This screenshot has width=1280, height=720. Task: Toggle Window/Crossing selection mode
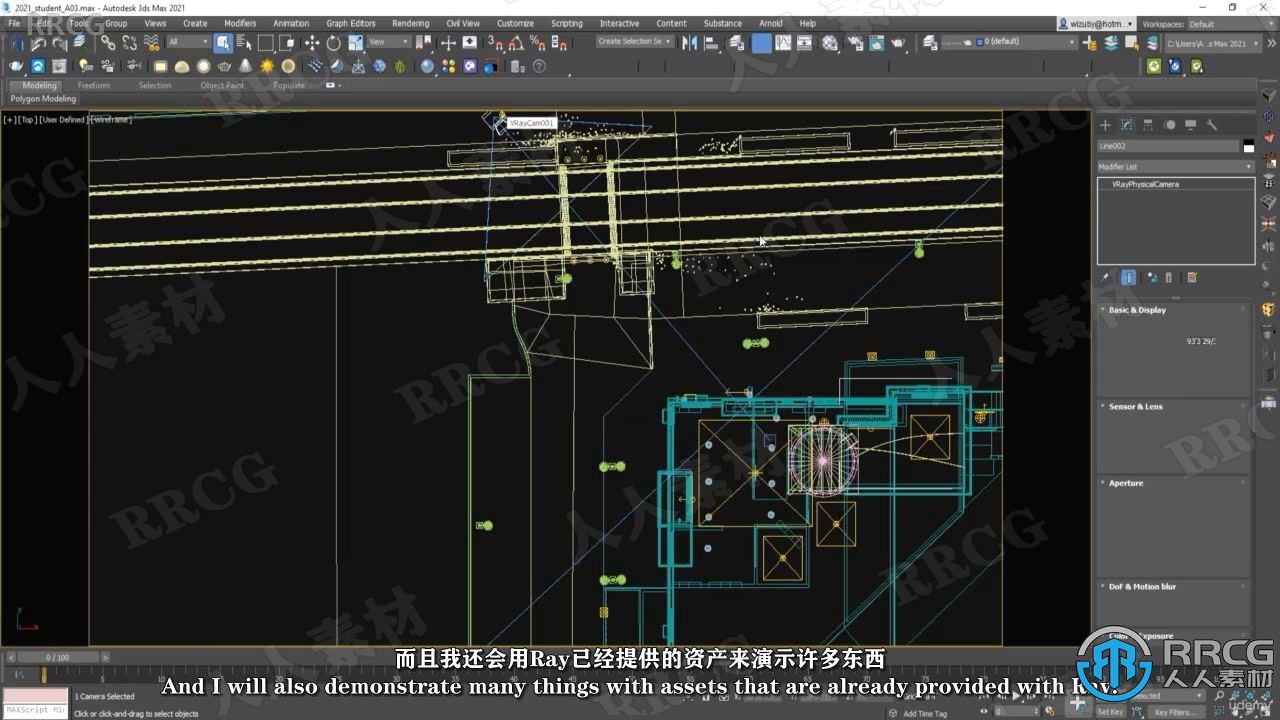[288, 43]
